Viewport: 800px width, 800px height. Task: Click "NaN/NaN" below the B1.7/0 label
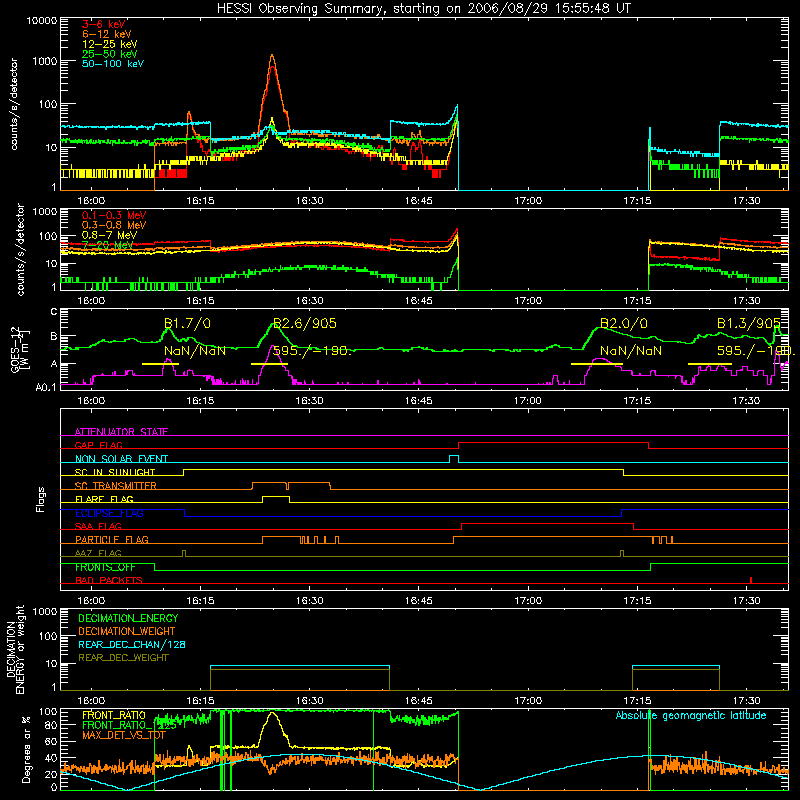(x=194, y=351)
